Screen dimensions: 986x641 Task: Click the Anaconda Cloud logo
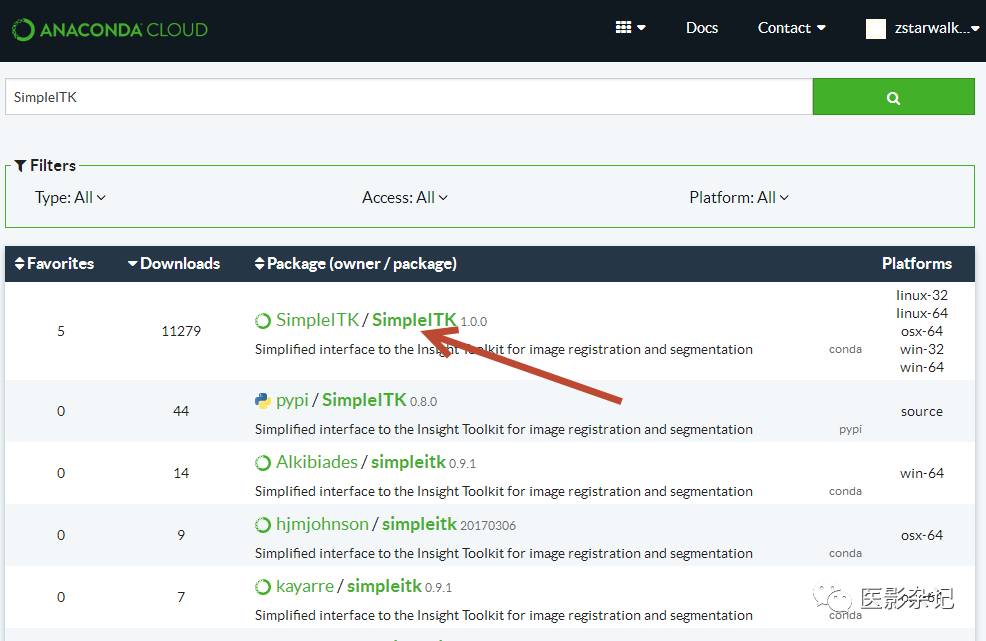(110, 29)
